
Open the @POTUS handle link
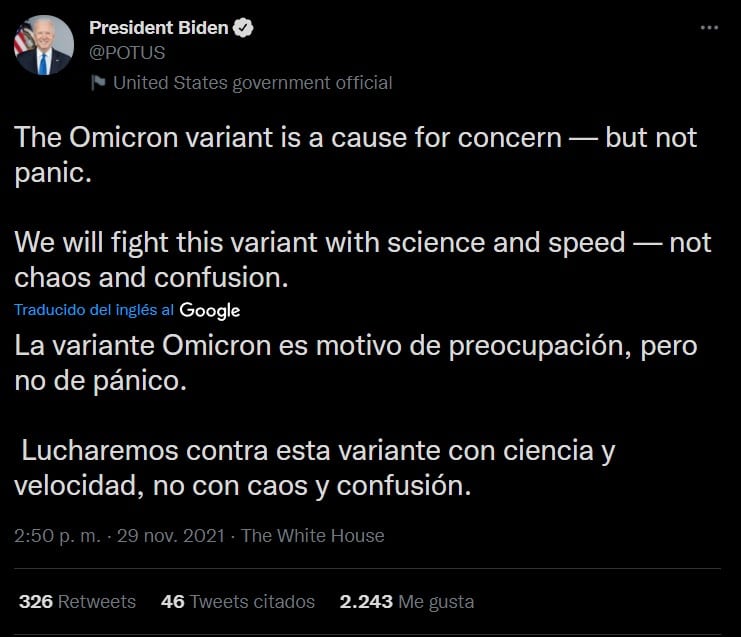tap(127, 53)
